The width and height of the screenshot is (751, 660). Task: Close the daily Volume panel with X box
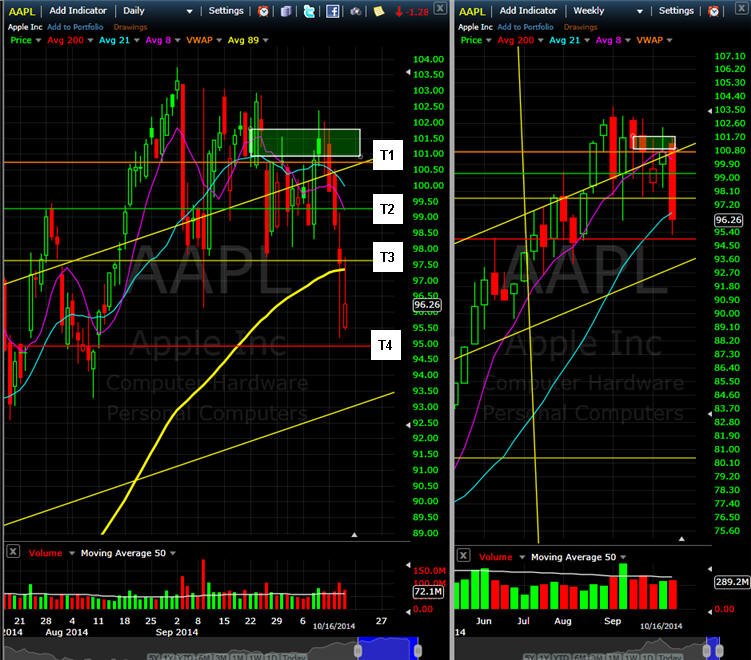[13, 552]
